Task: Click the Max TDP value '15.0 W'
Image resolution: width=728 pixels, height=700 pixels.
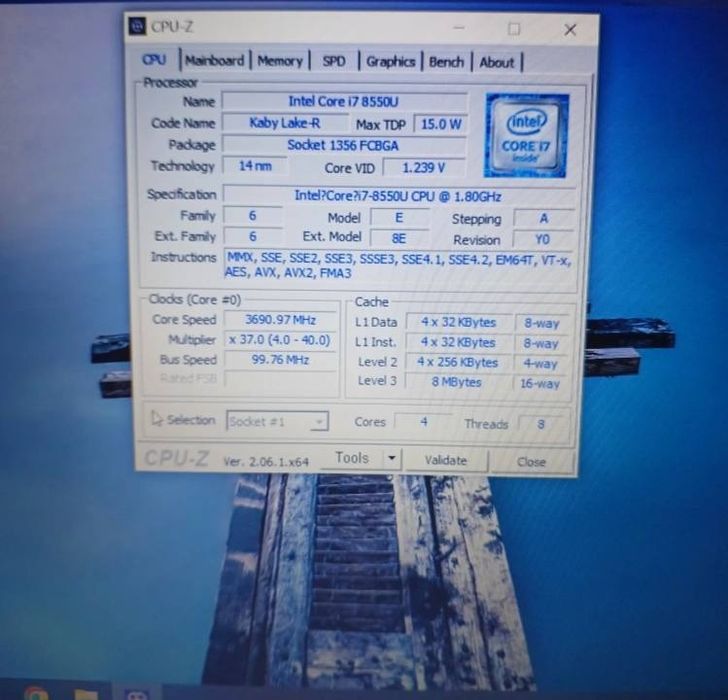Action: point(441,124)
